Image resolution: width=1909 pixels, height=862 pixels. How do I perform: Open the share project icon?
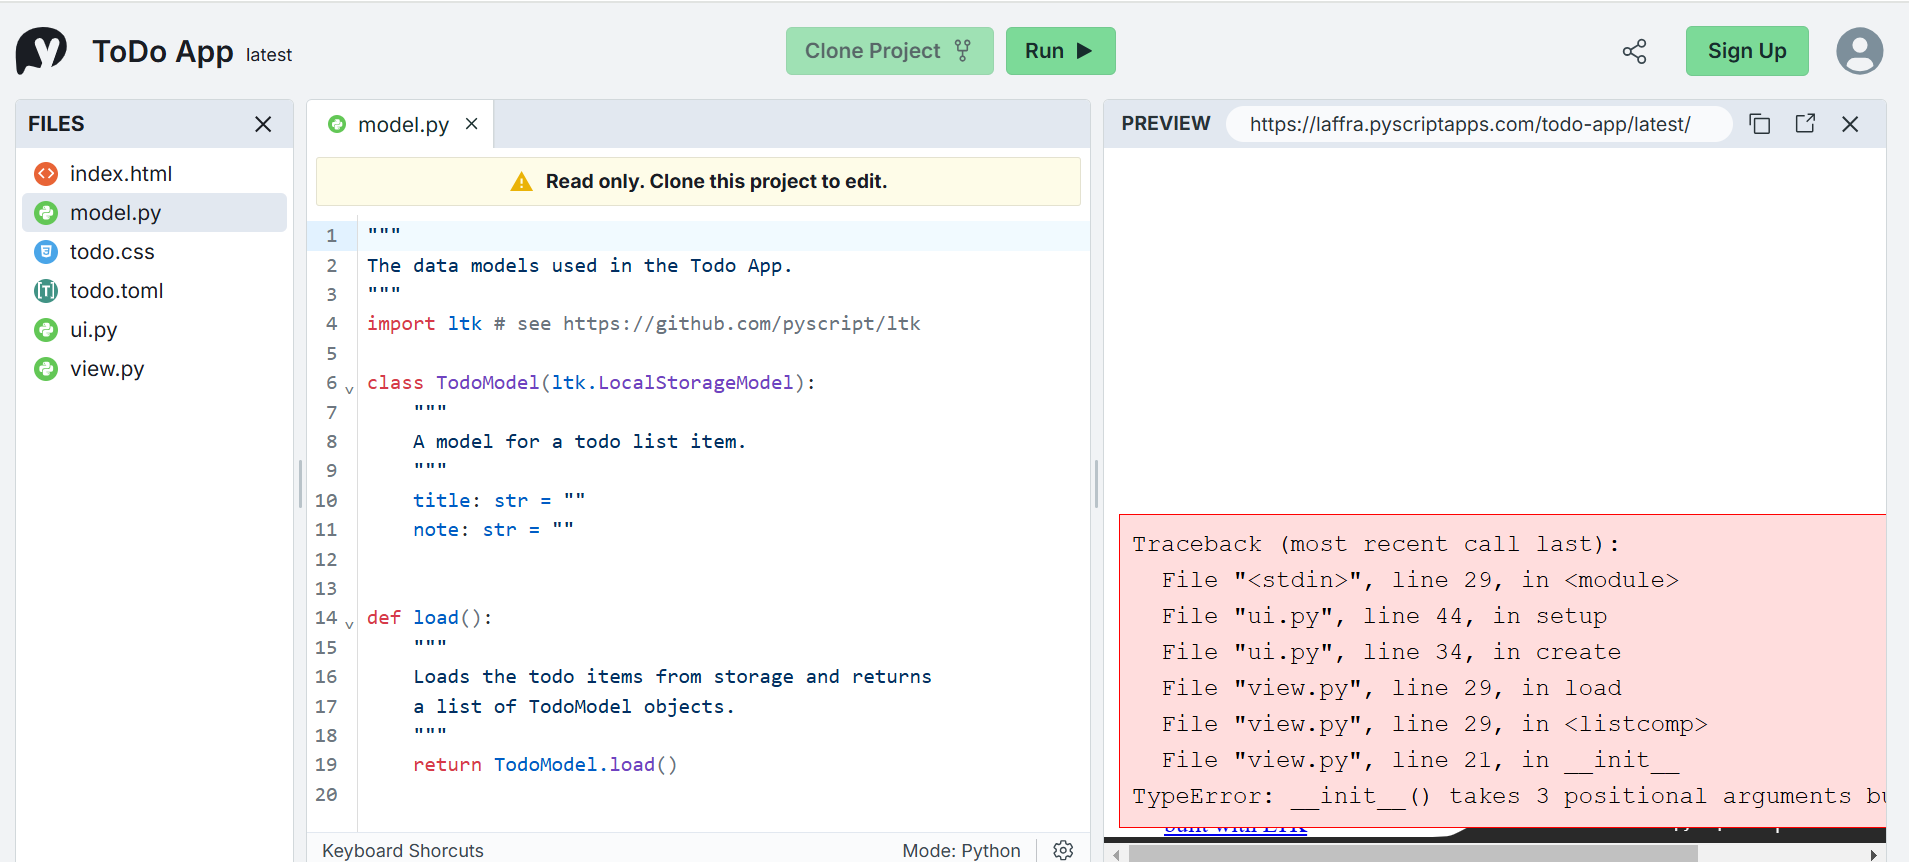(1634, 52)
